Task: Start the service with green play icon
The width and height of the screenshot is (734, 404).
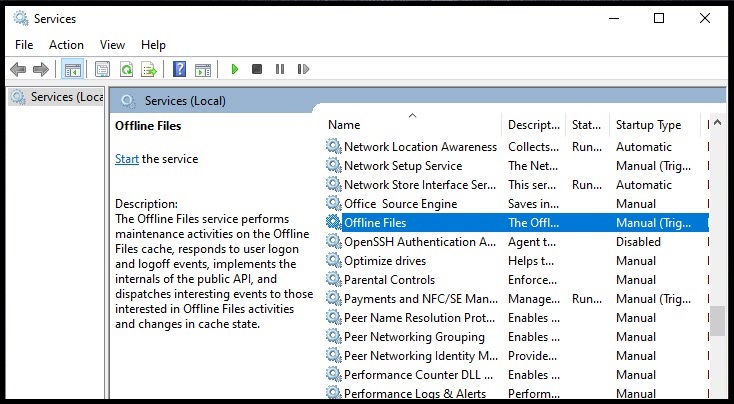Action: pyautogui.click(x=235, y=69)
